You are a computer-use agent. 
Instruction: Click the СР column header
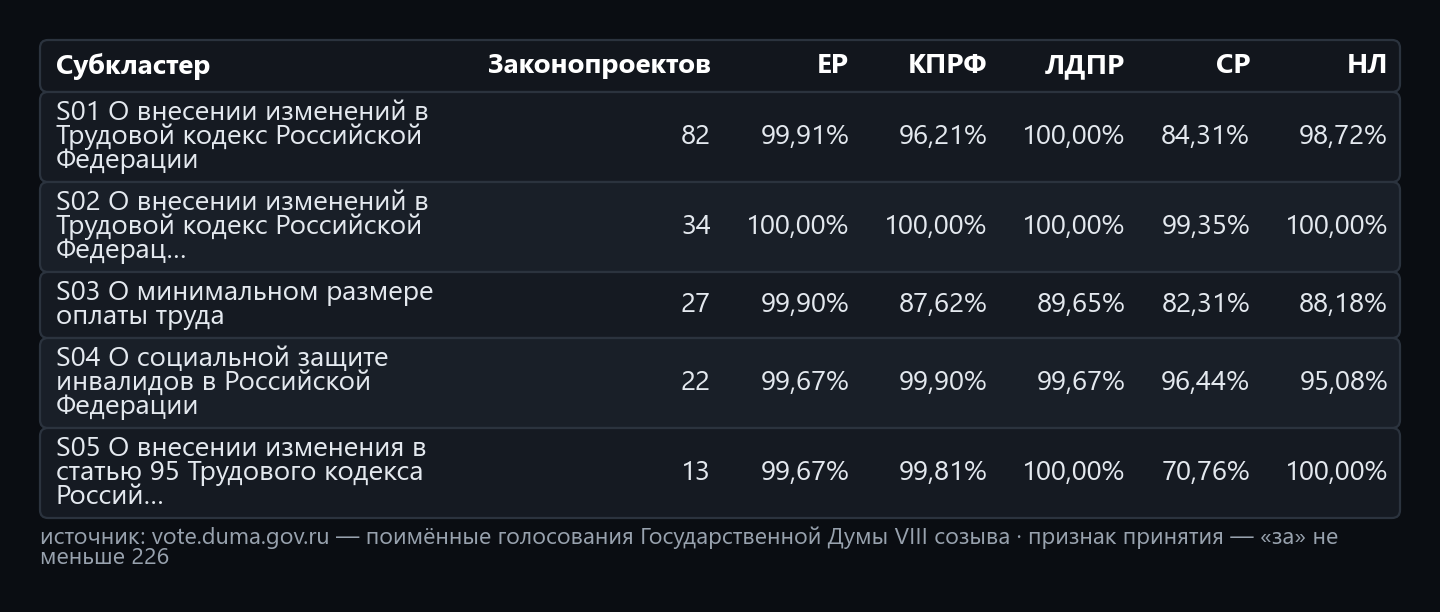click(1232, 65)
